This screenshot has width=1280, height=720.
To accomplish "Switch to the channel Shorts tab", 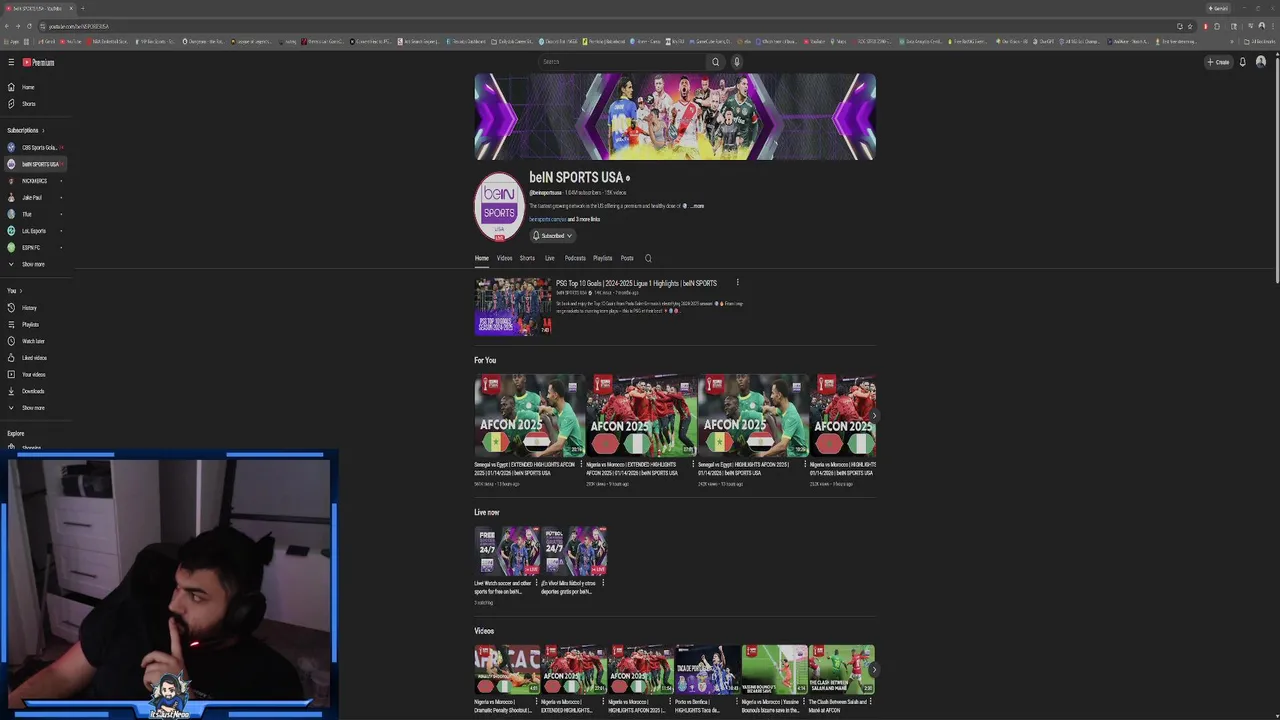I will coord(527,258).
